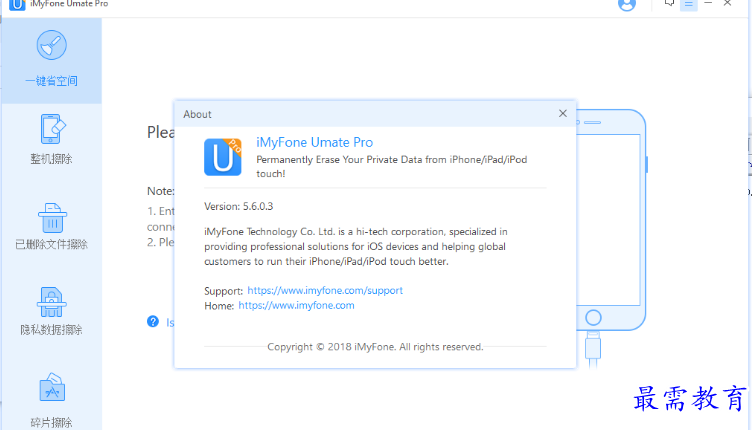This screenshot has height=430, width=755.
Task: Click the iMyFone Umate Pro title in About
Action: coord(314,143)
